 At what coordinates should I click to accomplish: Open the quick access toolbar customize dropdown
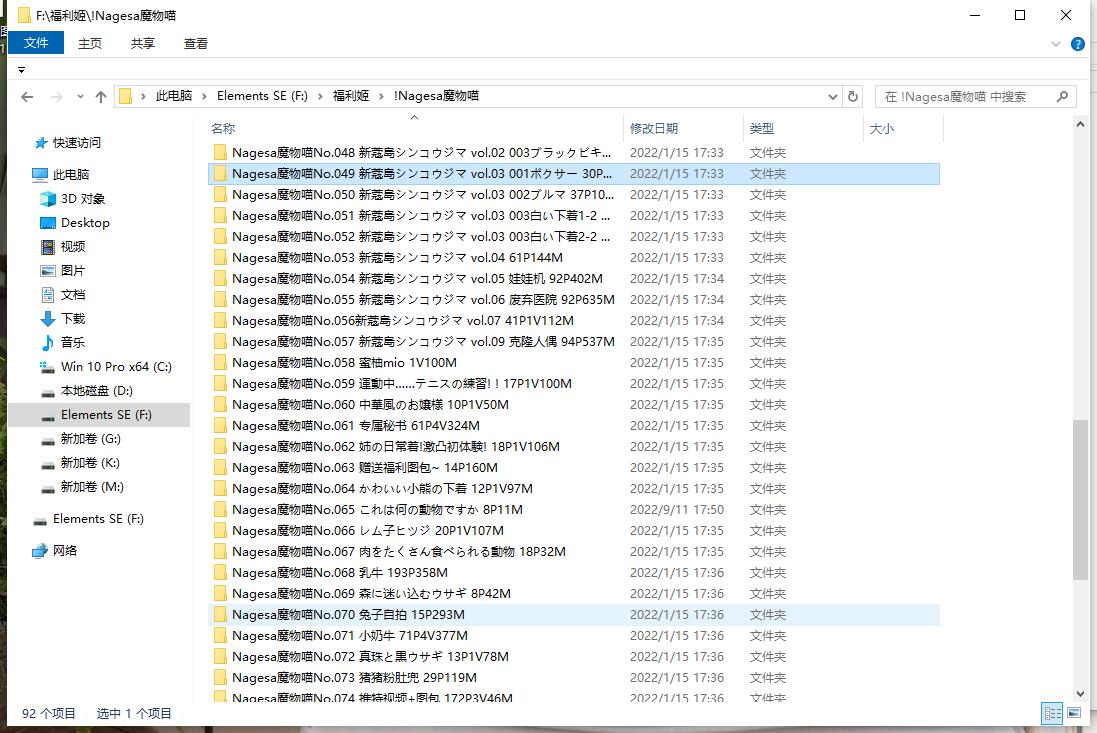(x=22, y=70)
